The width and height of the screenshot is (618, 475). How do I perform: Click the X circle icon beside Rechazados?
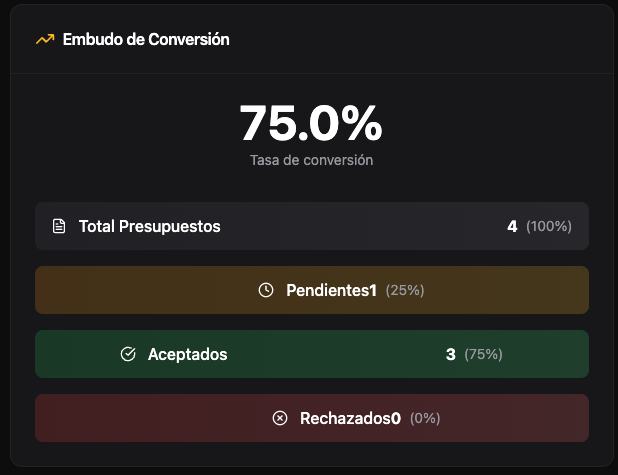coord(280,418)
